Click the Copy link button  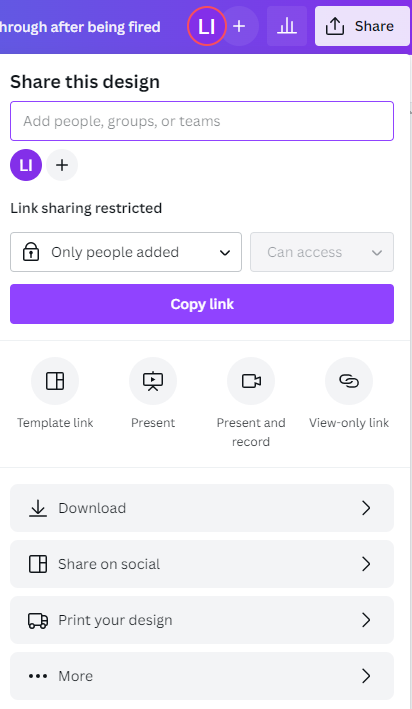tap(202, 304)
